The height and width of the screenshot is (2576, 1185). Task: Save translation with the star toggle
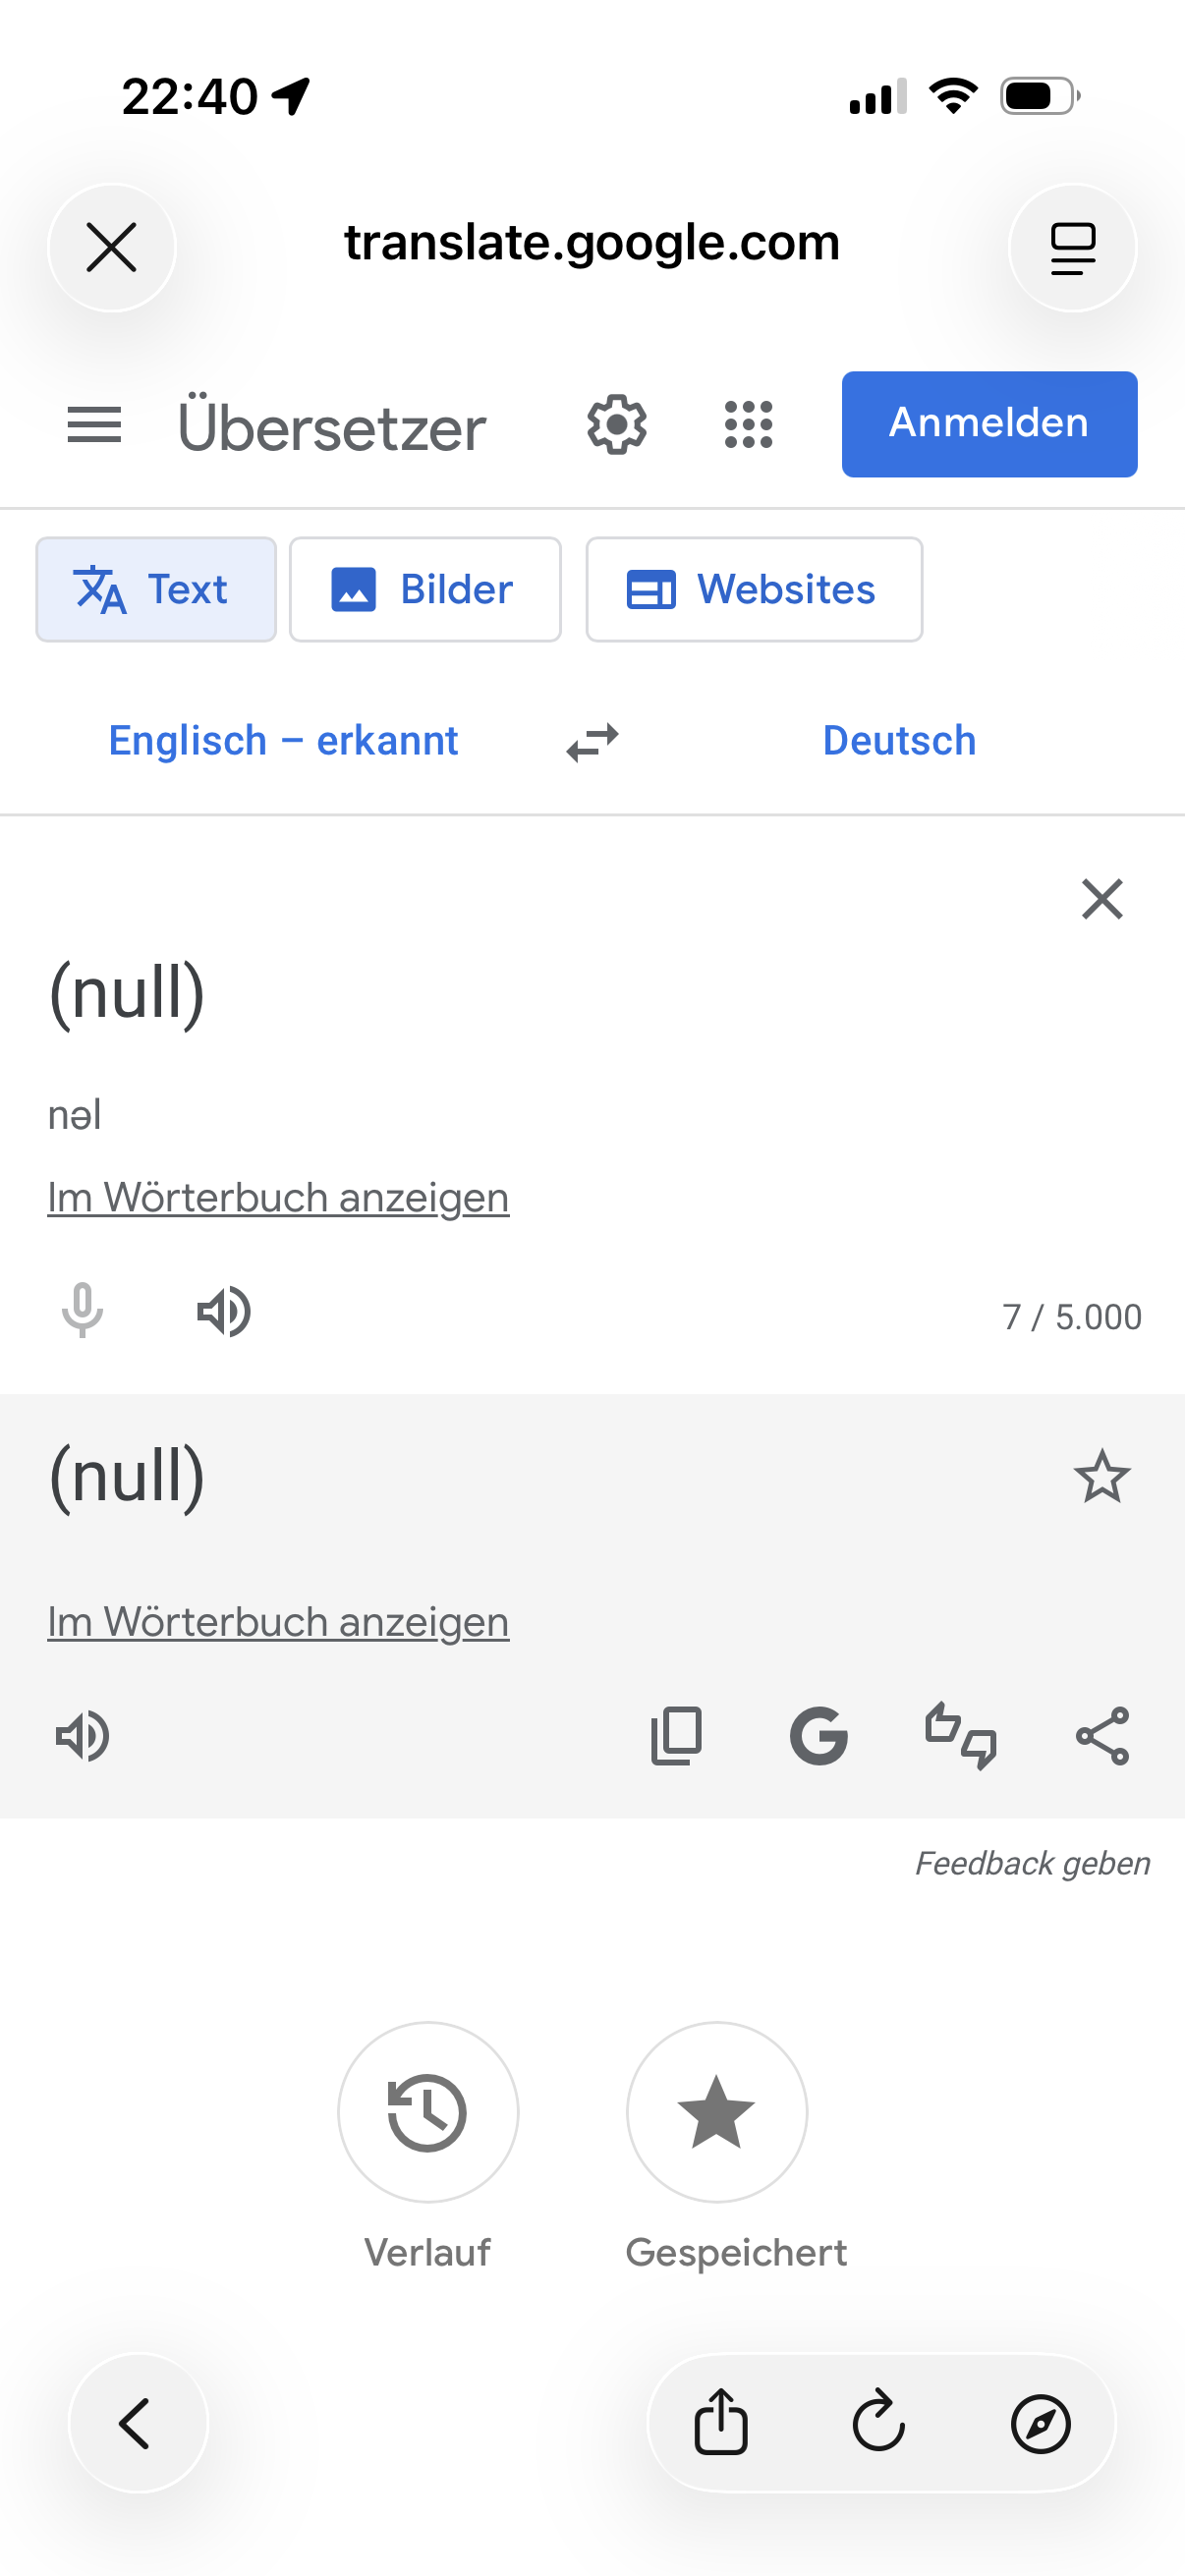[x=1101, y=1476]
